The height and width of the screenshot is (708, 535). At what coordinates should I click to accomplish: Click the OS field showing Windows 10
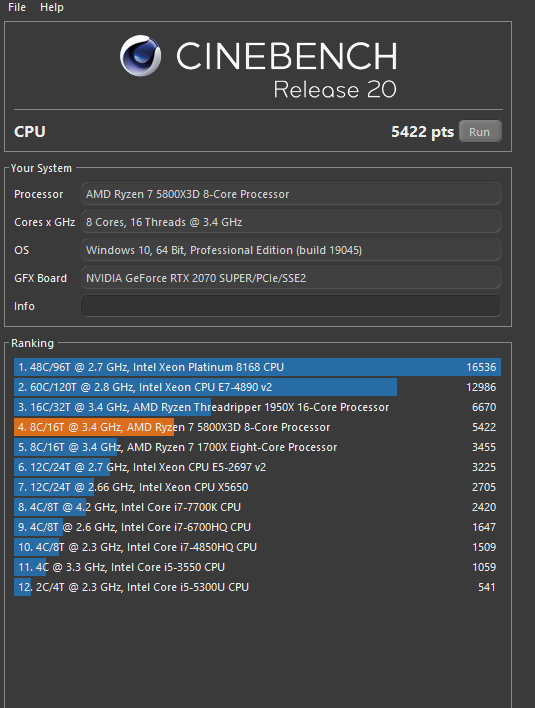(291, 250)
